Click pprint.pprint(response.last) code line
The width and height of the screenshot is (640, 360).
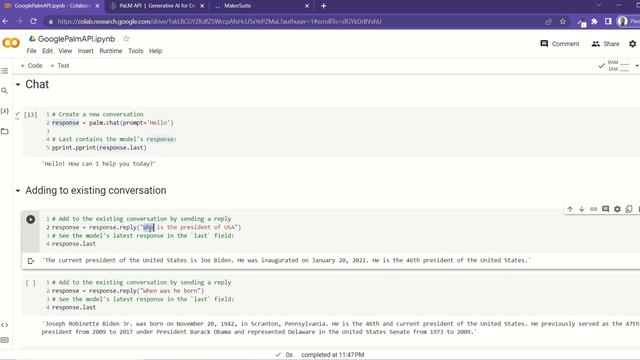pos(99,148)
